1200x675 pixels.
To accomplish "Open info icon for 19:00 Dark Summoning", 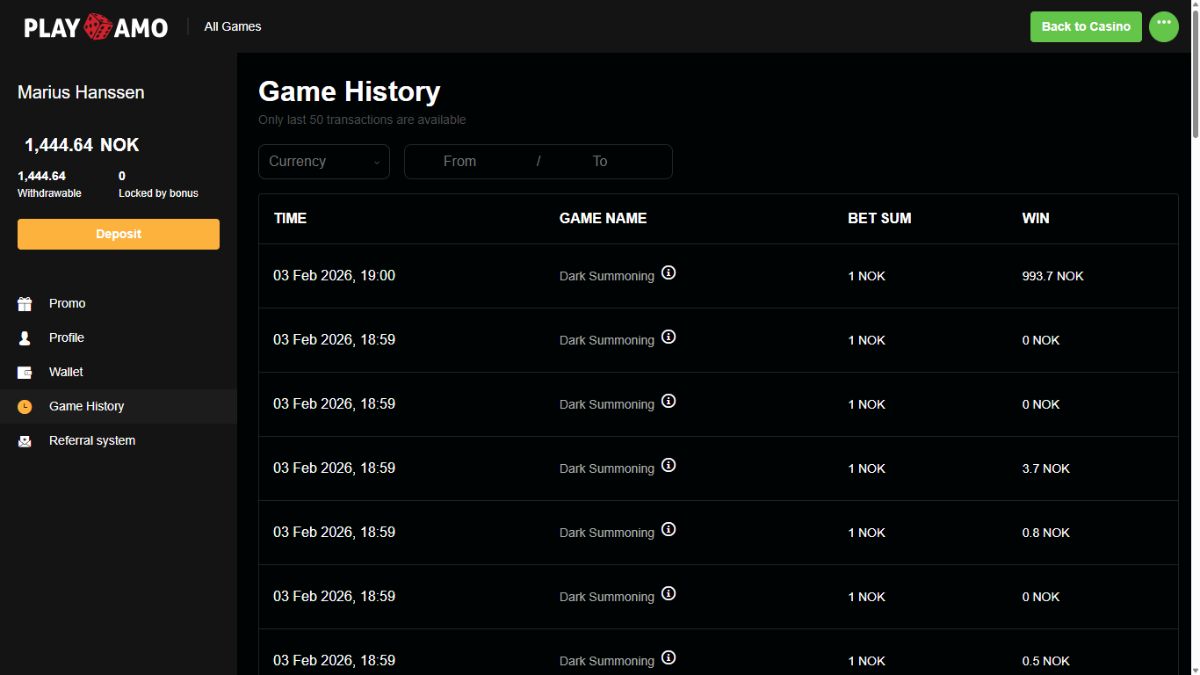I will tap(669, 273).
